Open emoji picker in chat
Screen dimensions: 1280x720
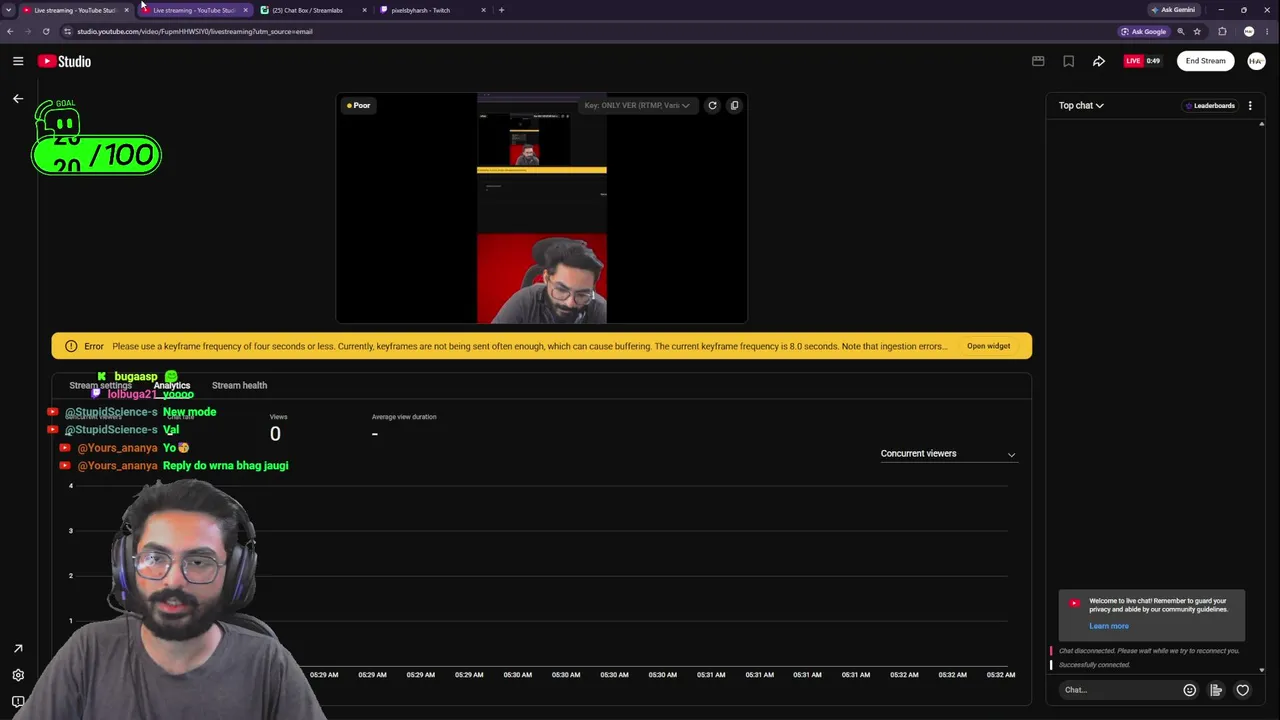pos(1189,690)
